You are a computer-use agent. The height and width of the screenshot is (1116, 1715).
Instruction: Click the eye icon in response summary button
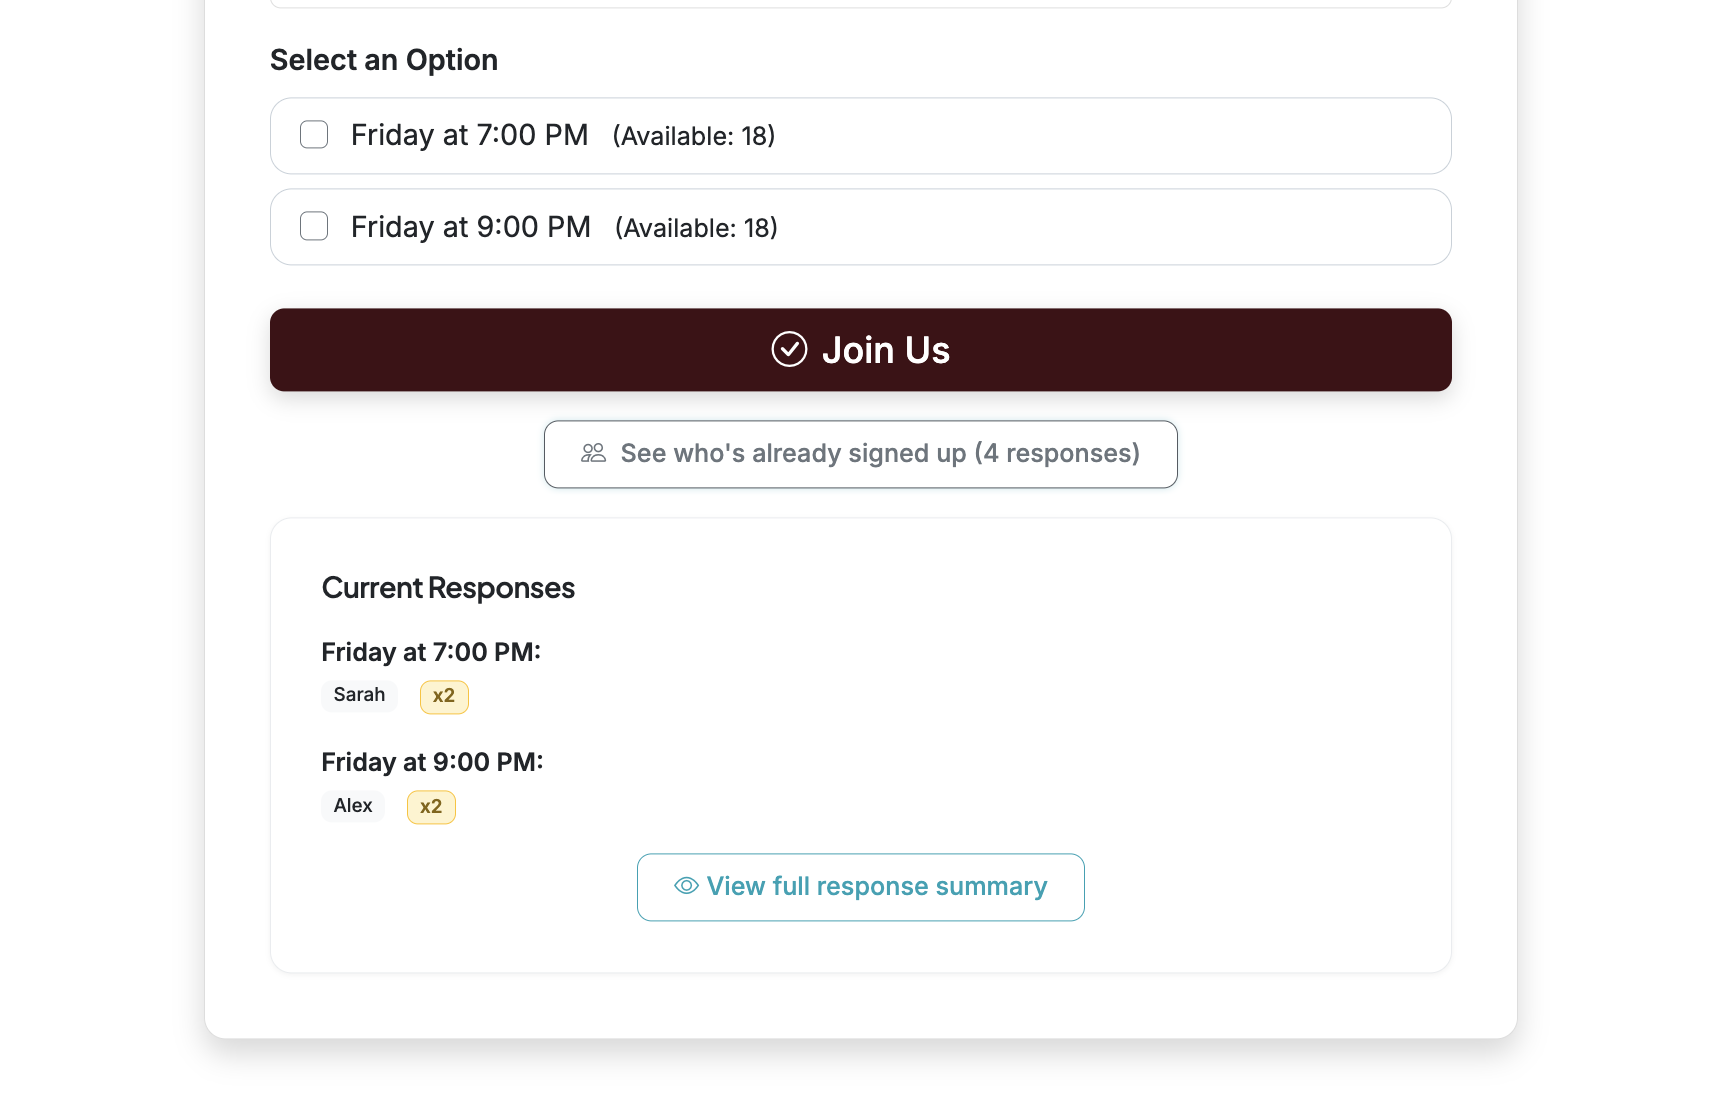[x=684, y=887]
